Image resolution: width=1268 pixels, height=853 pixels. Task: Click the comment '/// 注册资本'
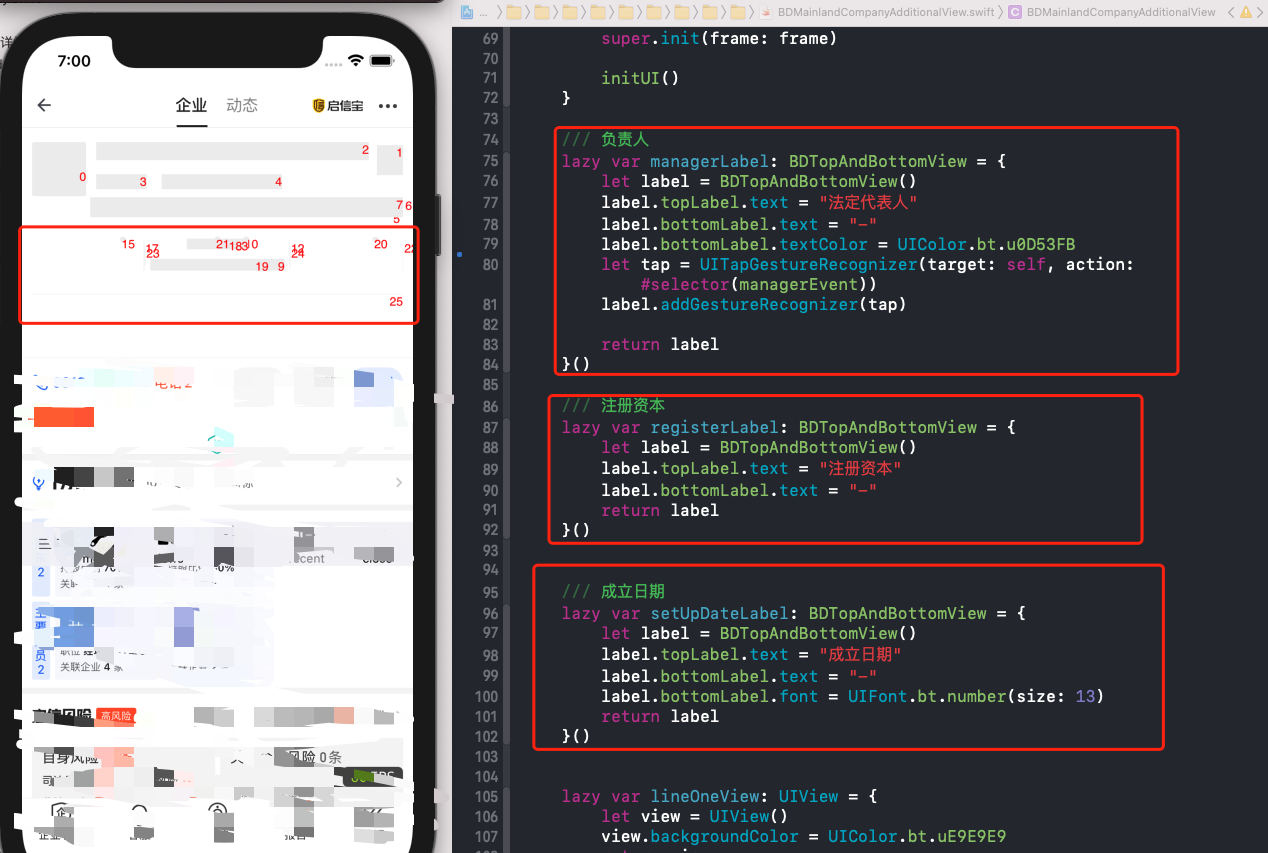(613, 406)
